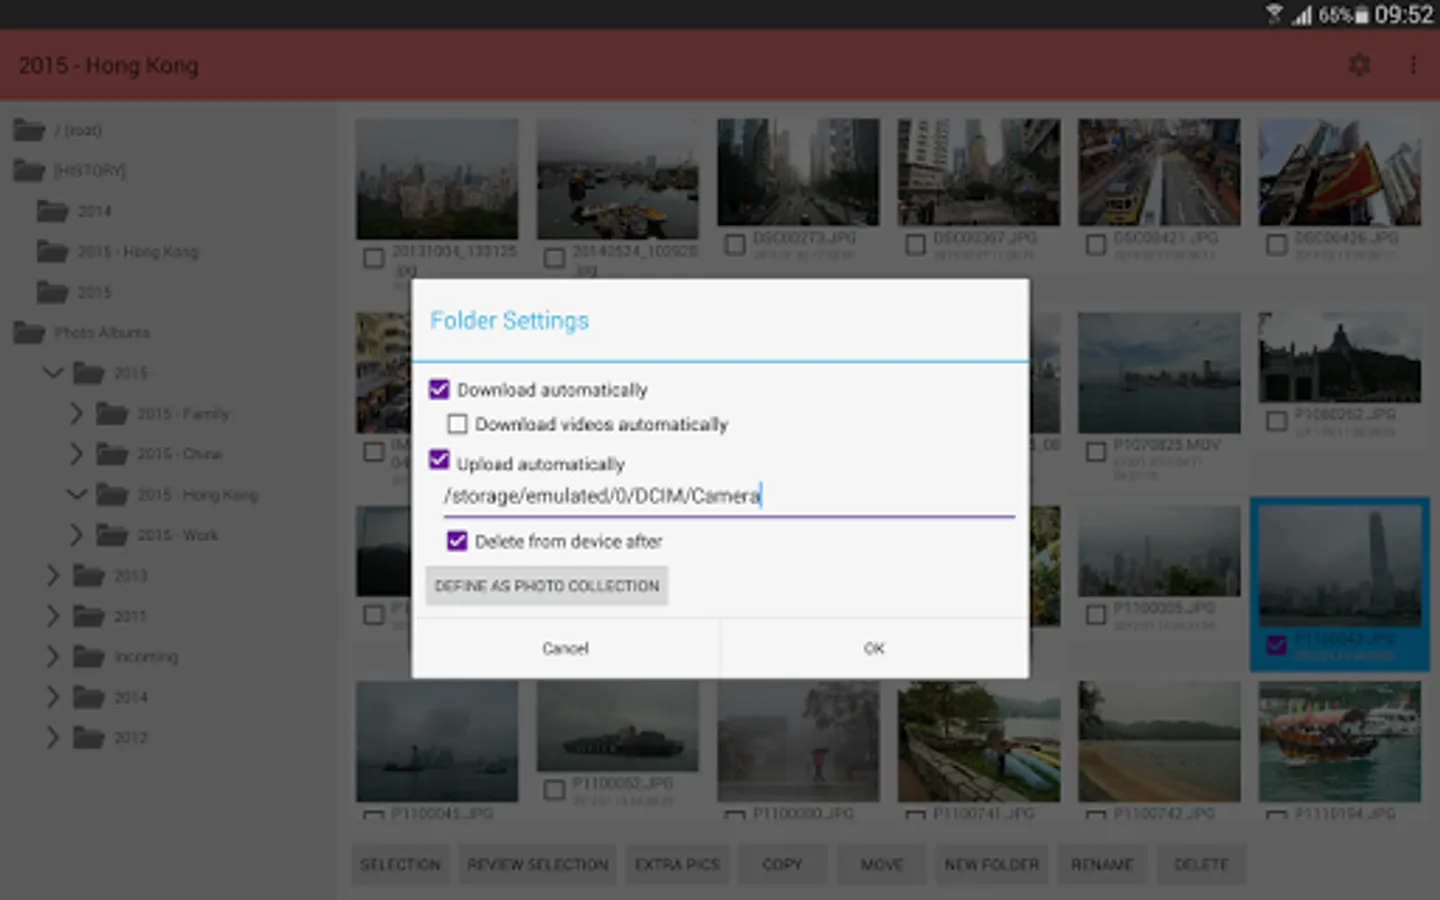The height and width of the screenshot is (900, 1440).
Task: Tick the checkbox for DSC00367.JPG
Action: tap(915, 244)
